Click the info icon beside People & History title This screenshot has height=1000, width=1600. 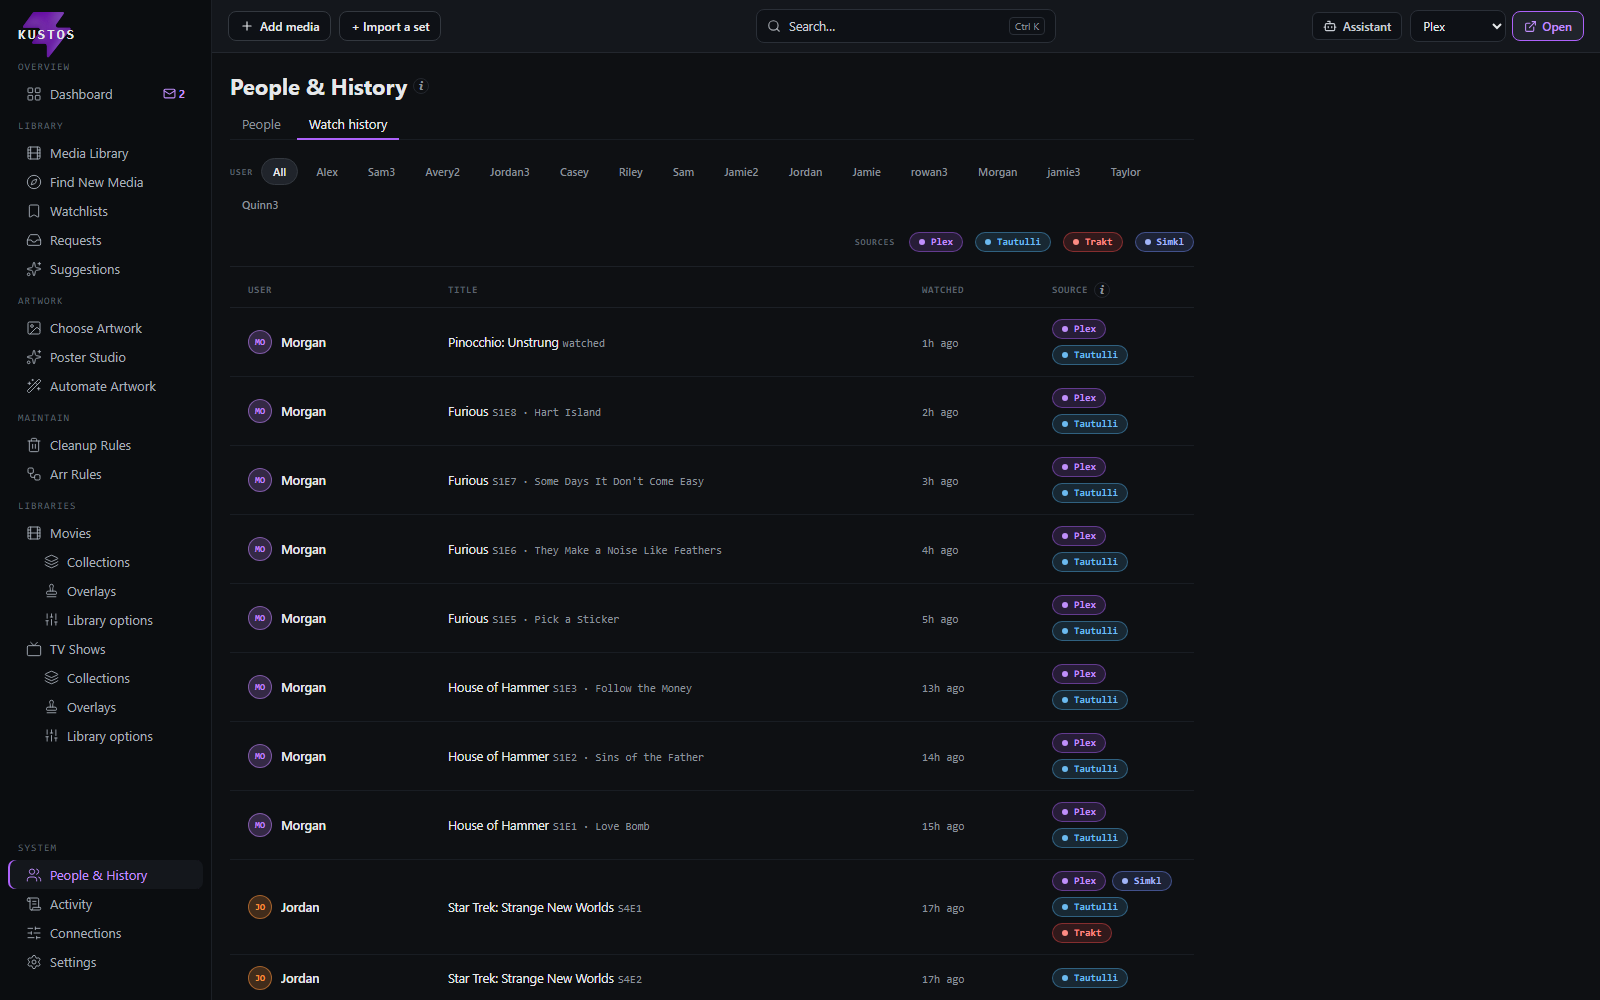coord(421,86)
